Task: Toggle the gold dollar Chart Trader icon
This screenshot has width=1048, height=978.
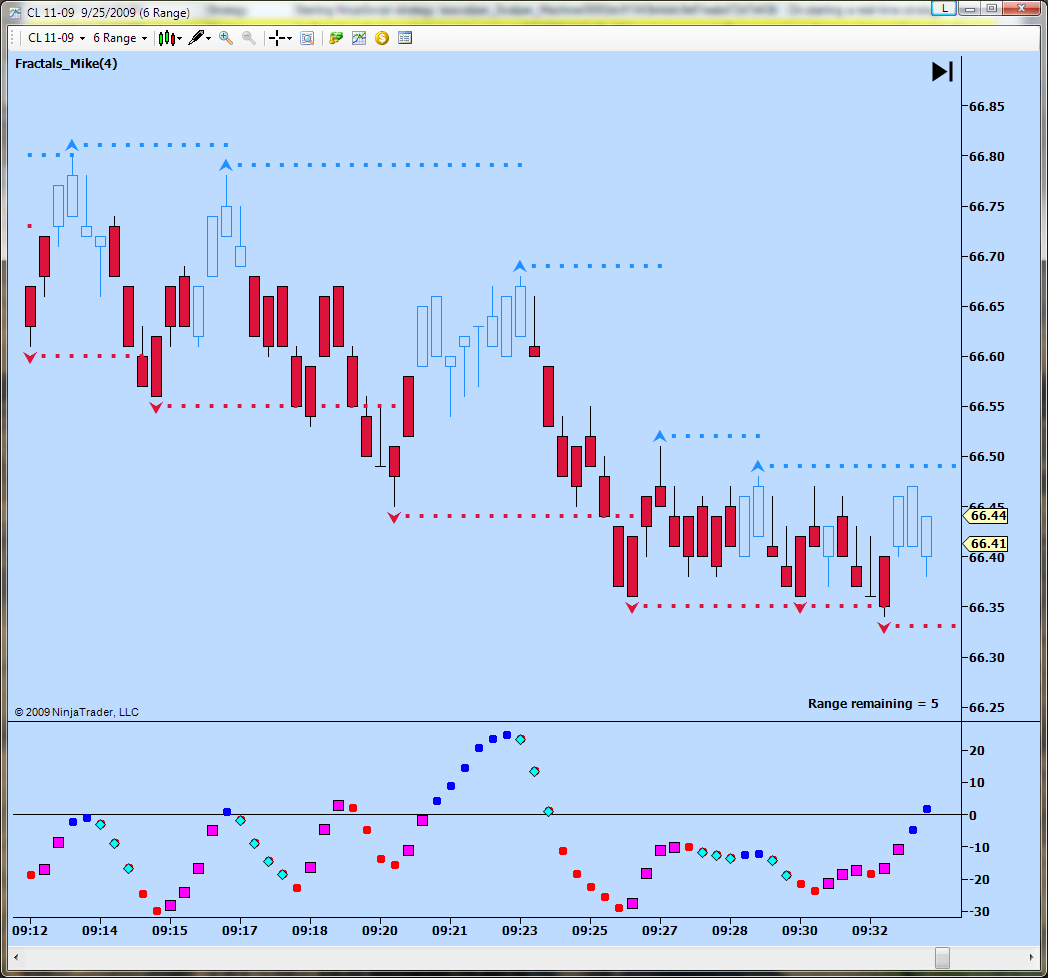Action: coord(382,38)
